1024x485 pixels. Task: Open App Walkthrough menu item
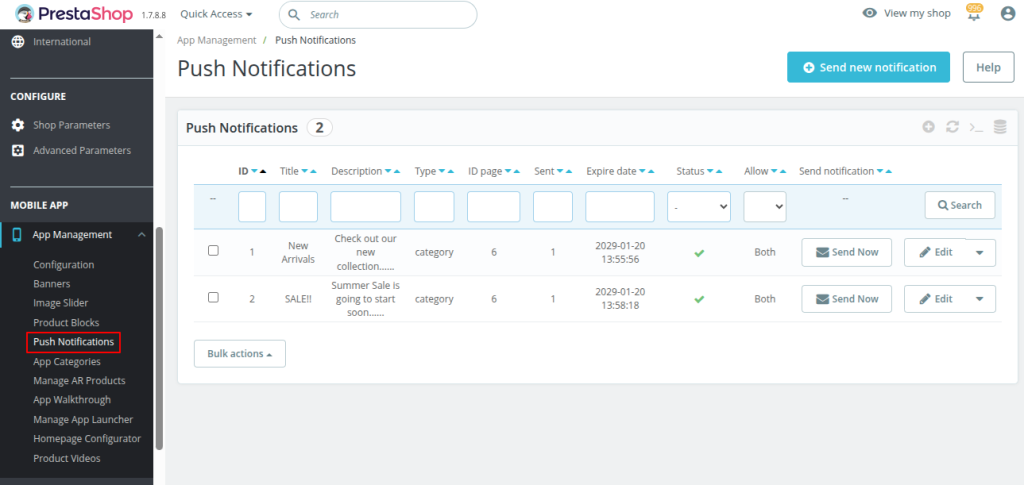coord(72,399)
